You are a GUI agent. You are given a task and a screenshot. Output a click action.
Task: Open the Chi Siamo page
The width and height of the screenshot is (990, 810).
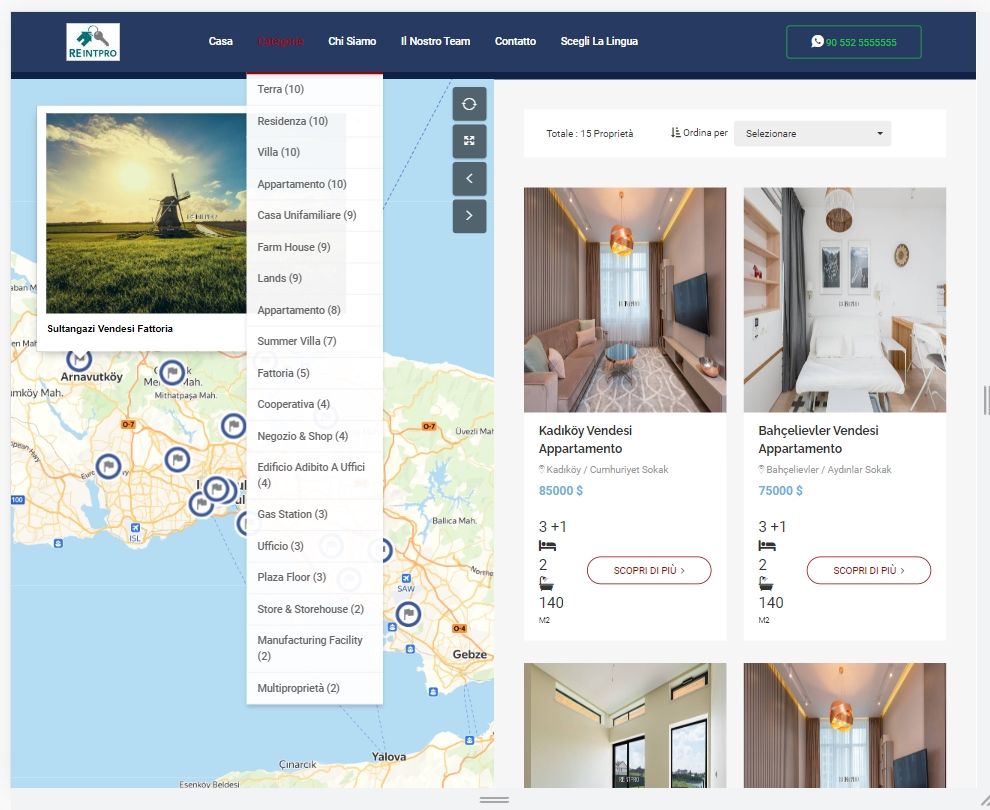coord(352,41)
